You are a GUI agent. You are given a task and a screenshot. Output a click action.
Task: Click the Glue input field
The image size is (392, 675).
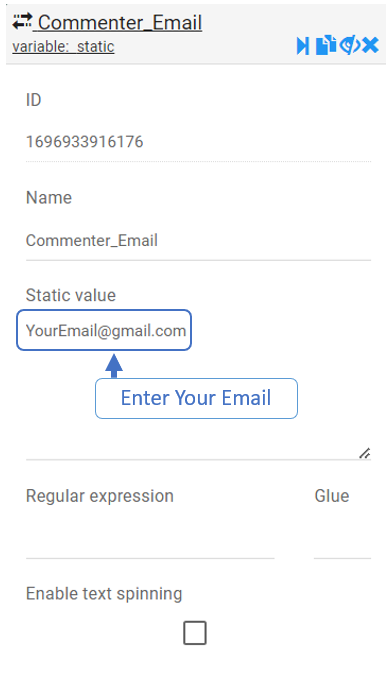pos(342,541)
